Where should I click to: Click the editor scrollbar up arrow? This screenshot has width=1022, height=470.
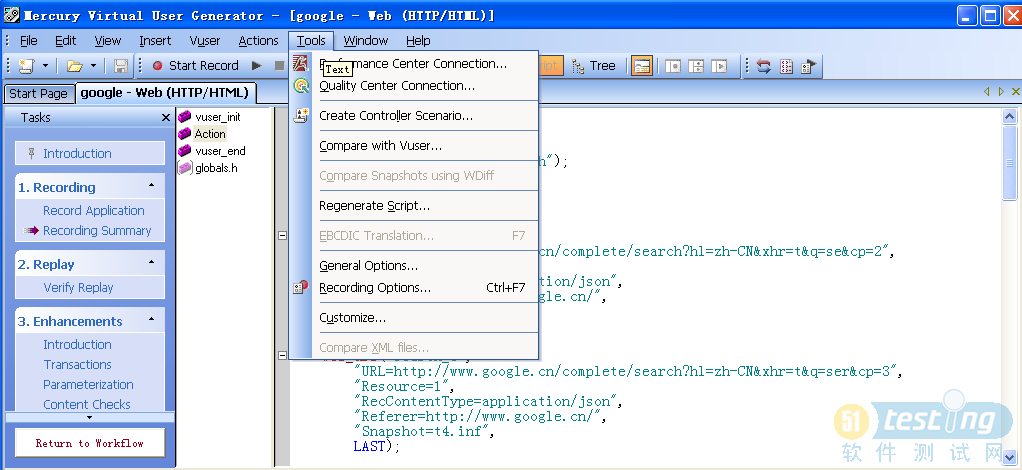[1010, 117]
